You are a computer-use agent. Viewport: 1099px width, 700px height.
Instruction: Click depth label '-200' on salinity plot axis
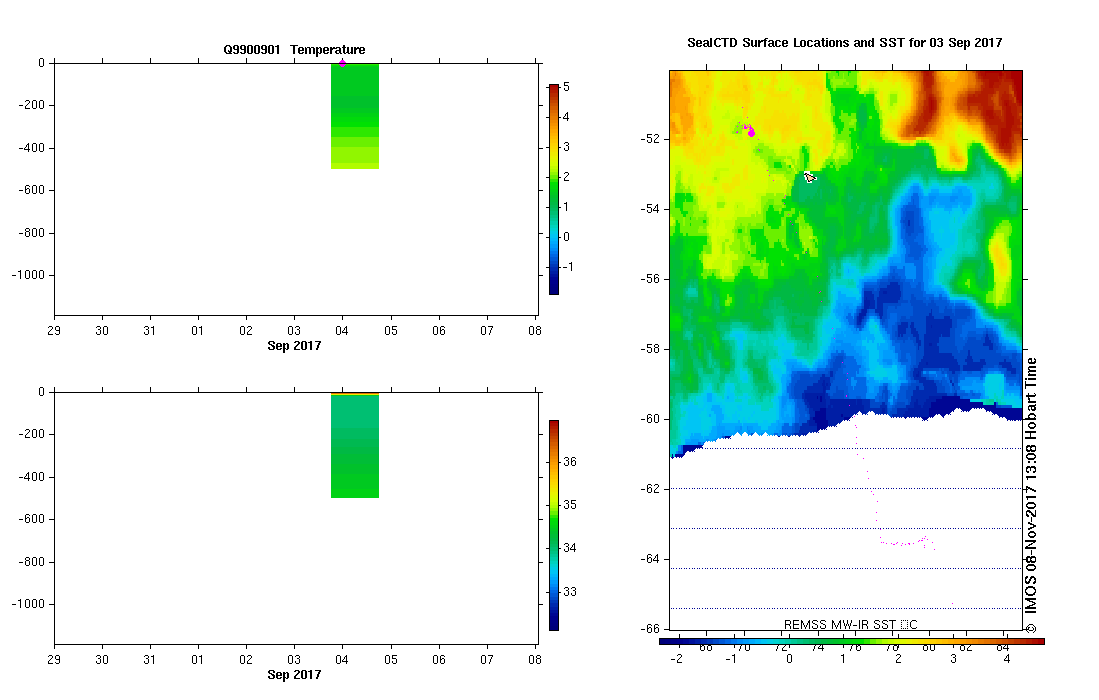coord(32,434)
